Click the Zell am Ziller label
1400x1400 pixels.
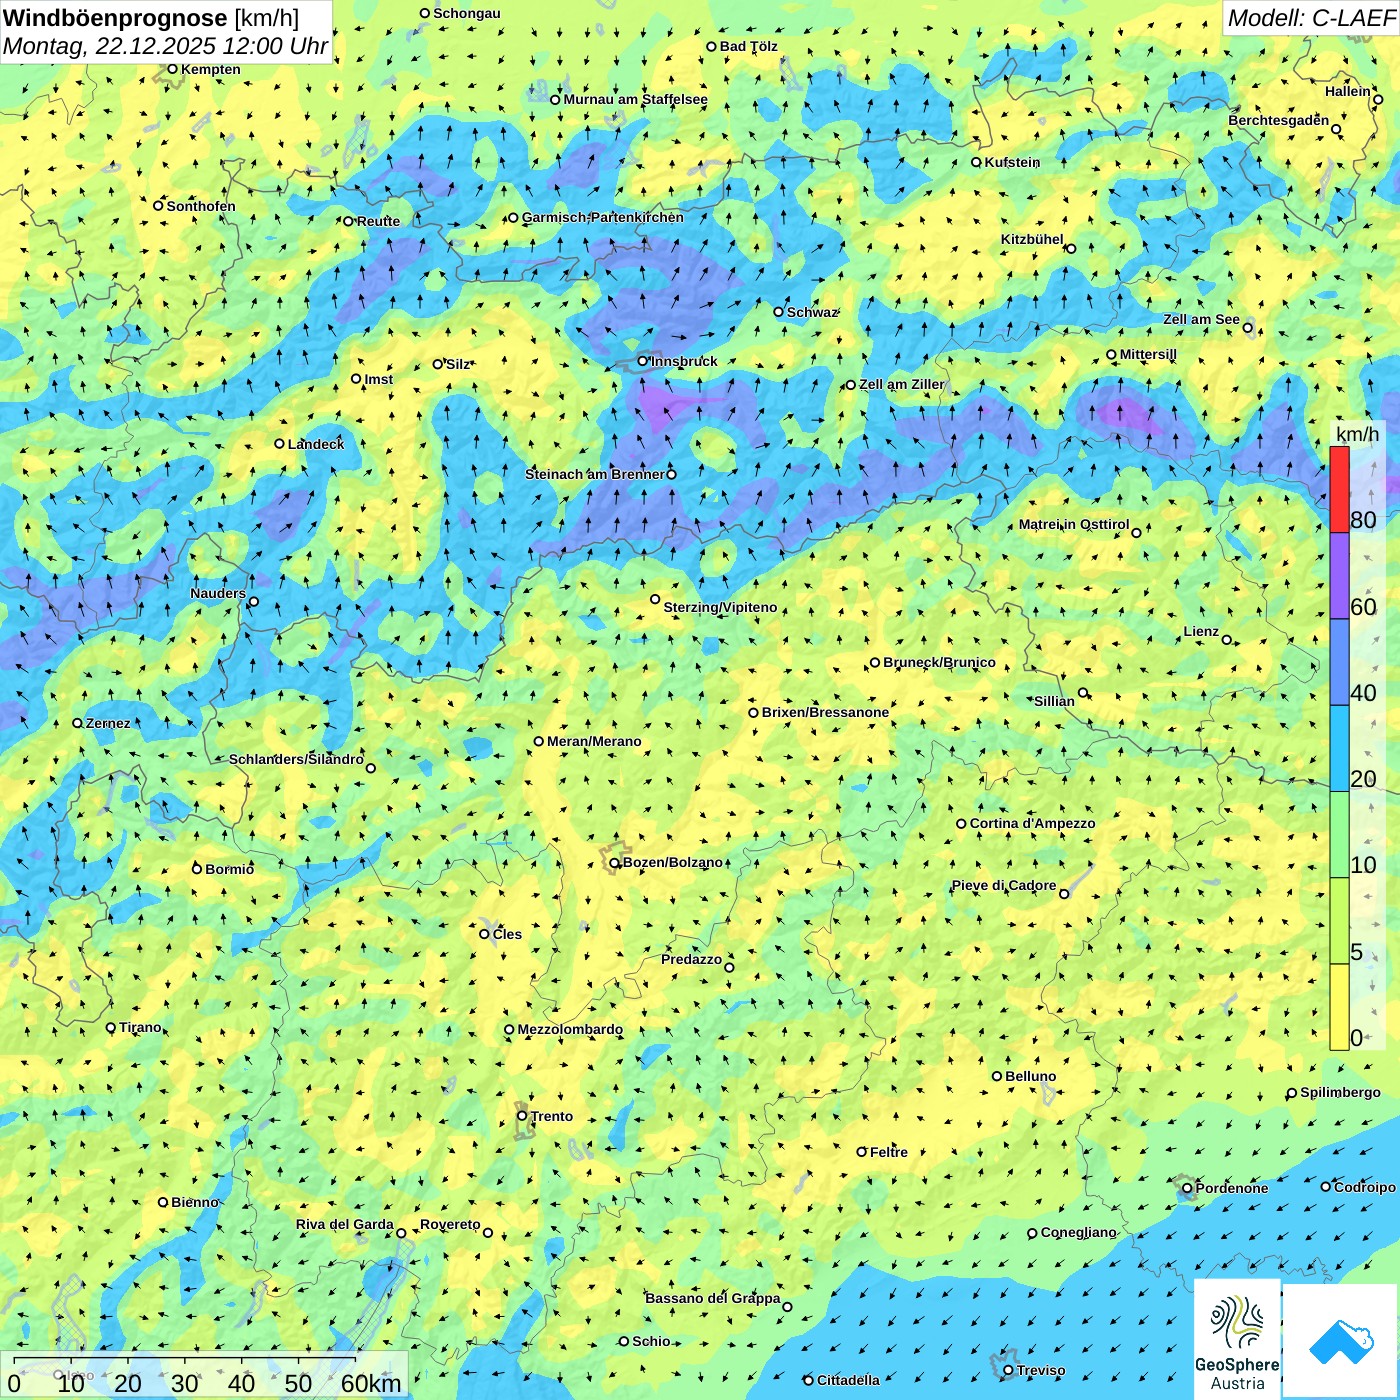(901, 384)
